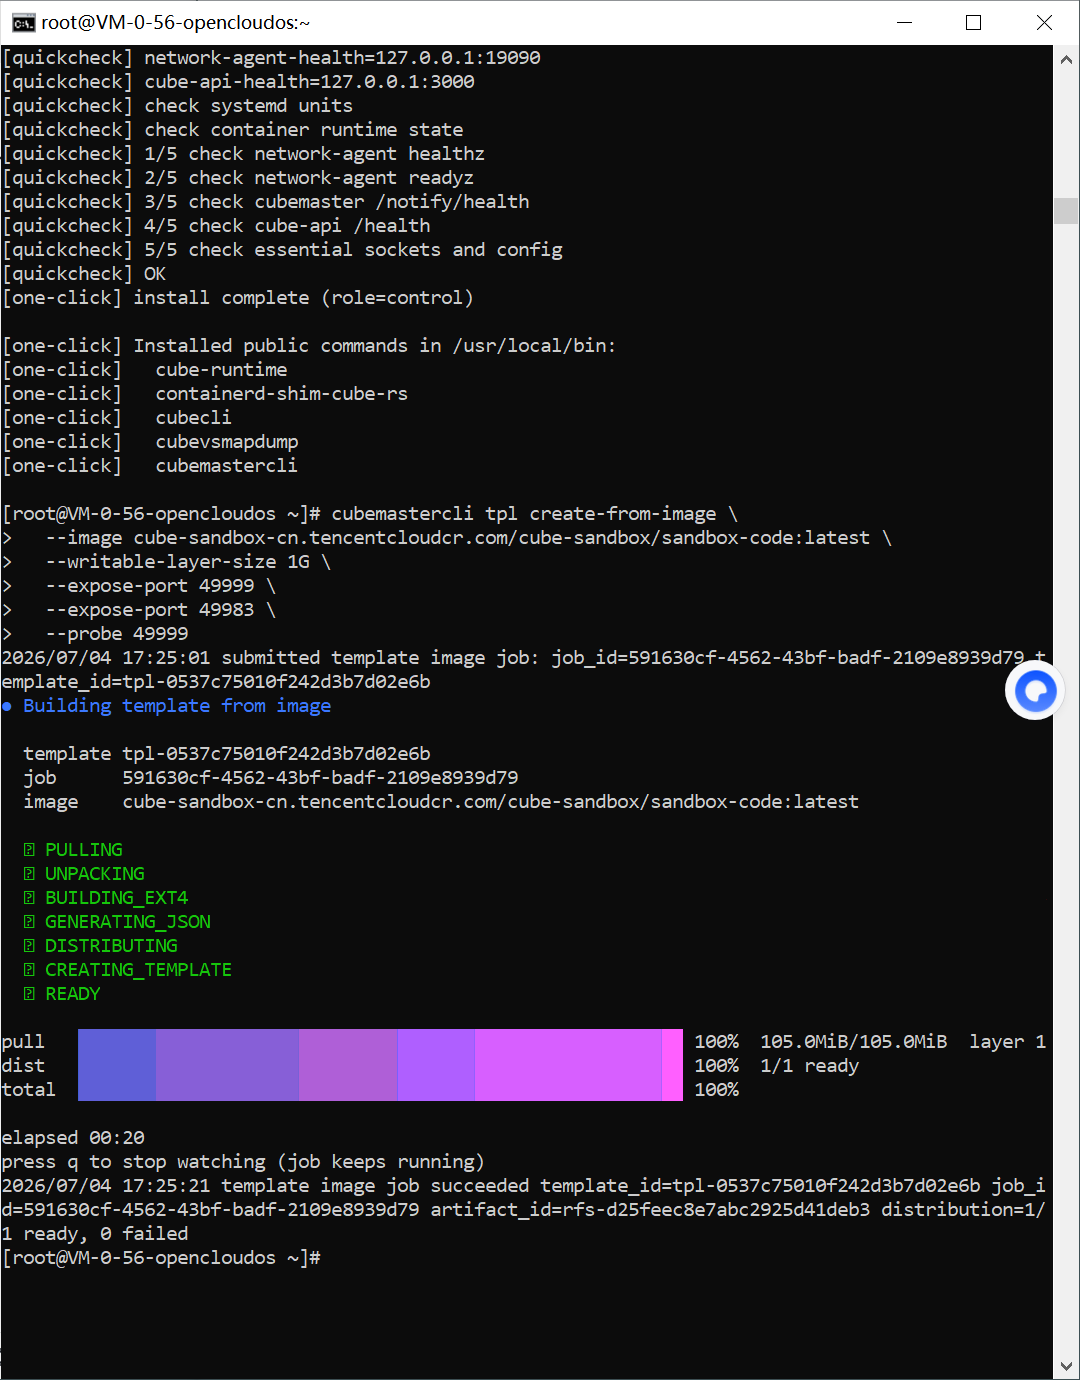The image size is (1080, 1380).
Task: Click the final shell prompt line
Action: 161,1257
